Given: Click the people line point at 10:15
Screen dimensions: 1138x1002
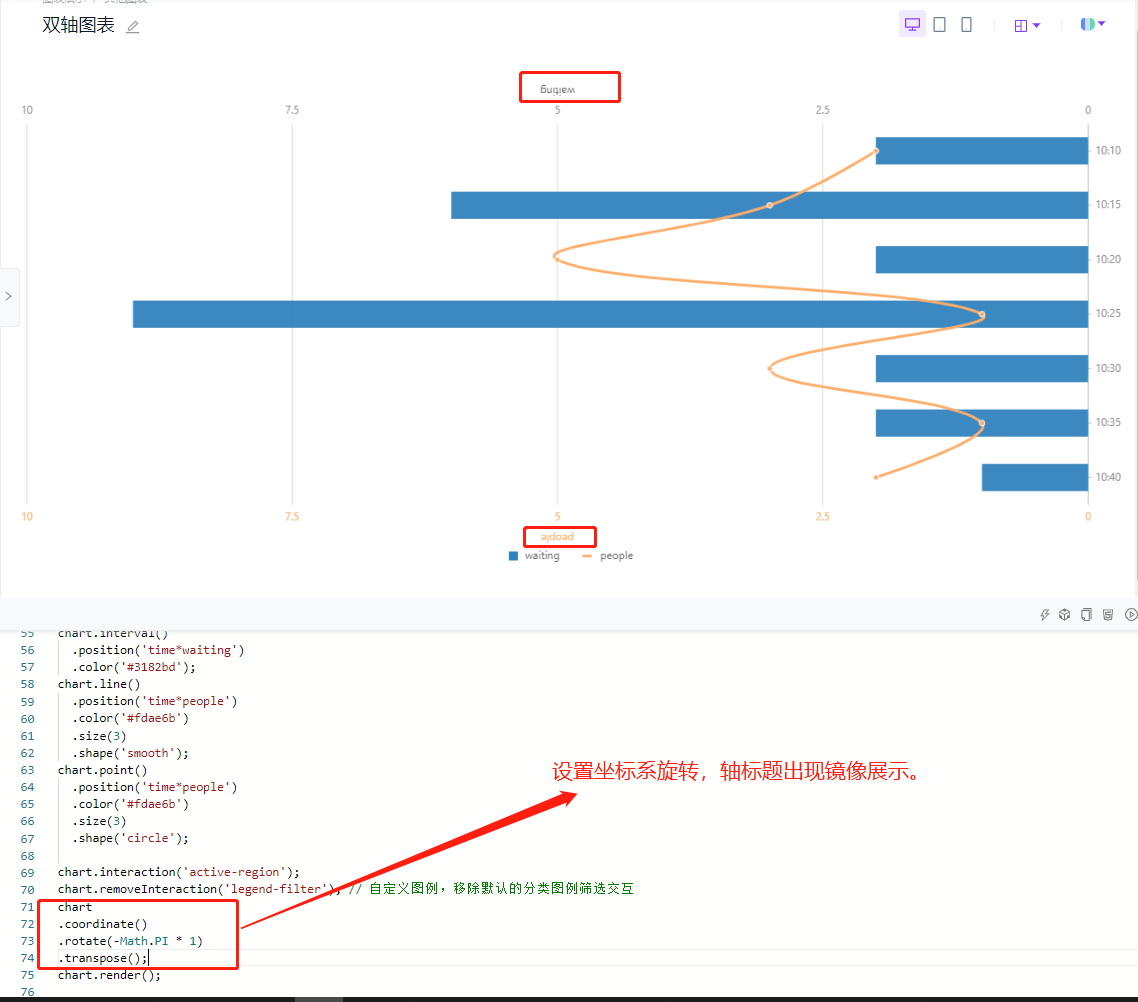Looking at the screenshot, I should click(x=770, y=205).
